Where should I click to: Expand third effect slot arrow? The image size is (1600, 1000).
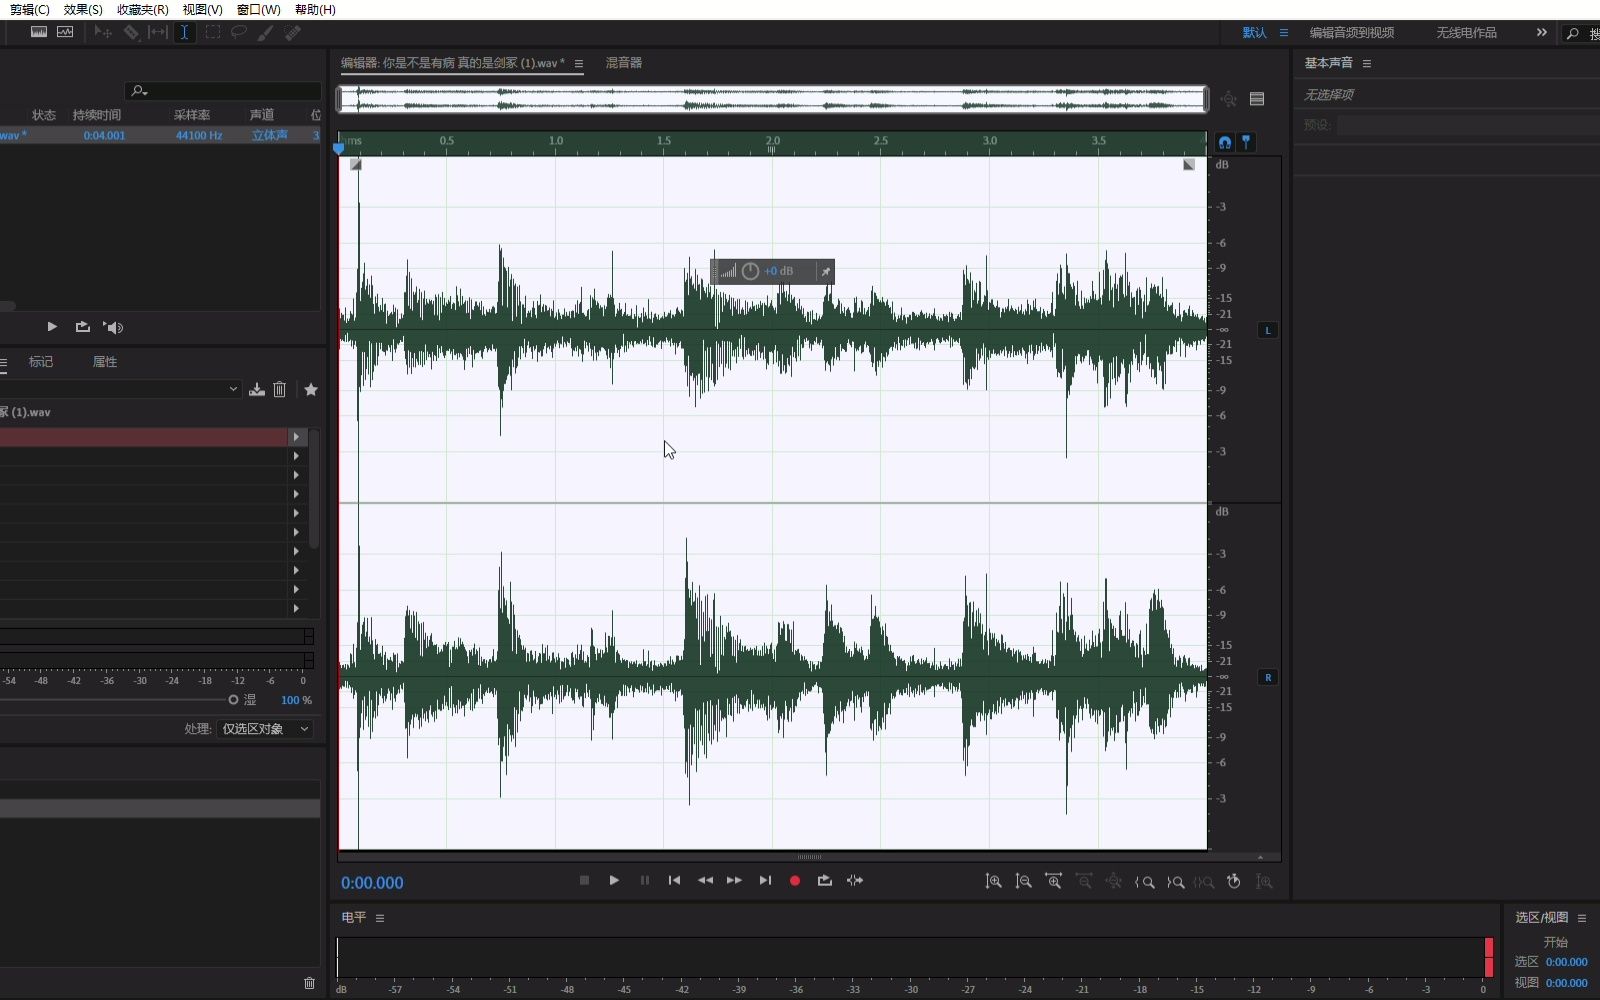click(296, 475)
